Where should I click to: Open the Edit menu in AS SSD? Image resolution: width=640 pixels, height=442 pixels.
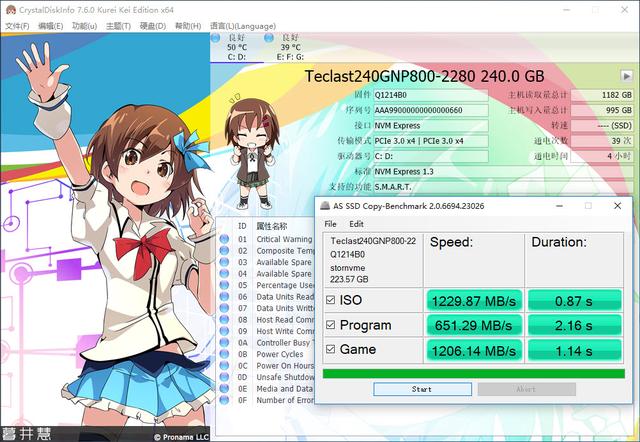[x=356, y=224]
